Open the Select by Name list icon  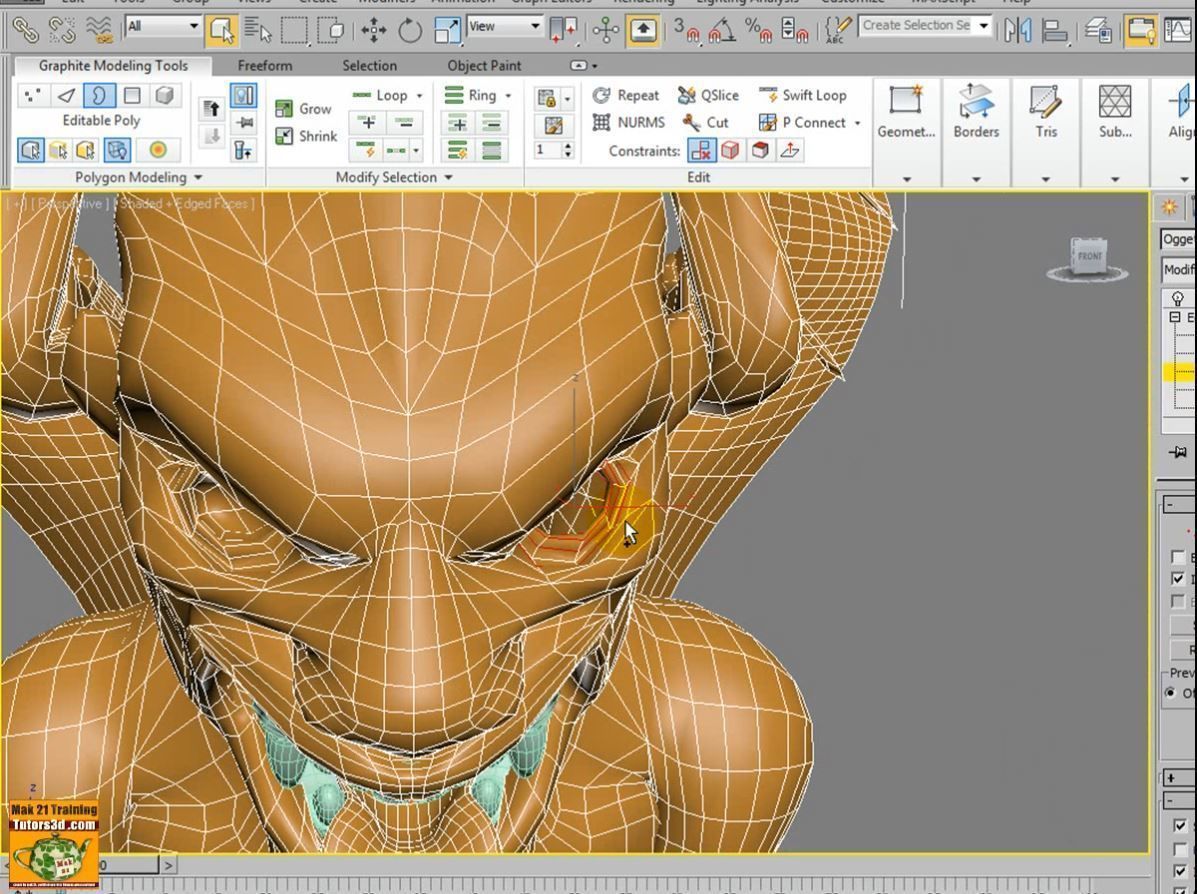258,31
